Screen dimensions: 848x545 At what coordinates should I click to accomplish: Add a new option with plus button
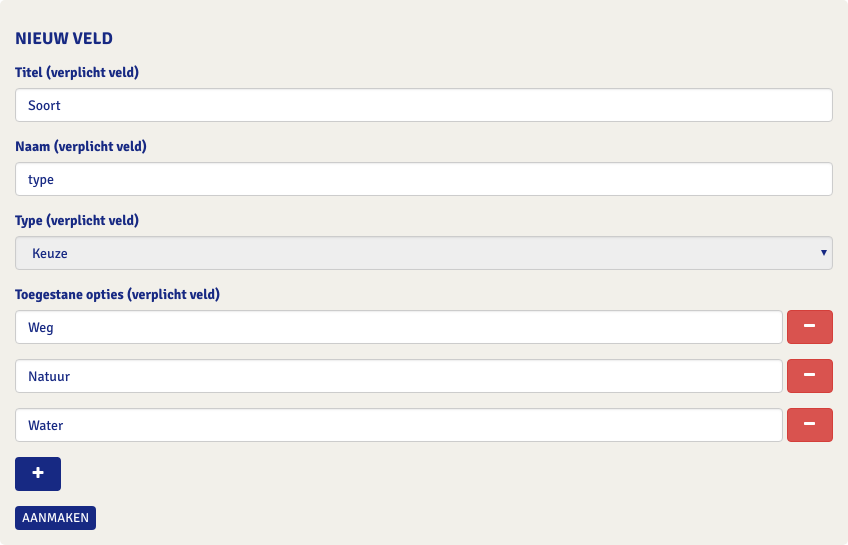click(38, 474)
